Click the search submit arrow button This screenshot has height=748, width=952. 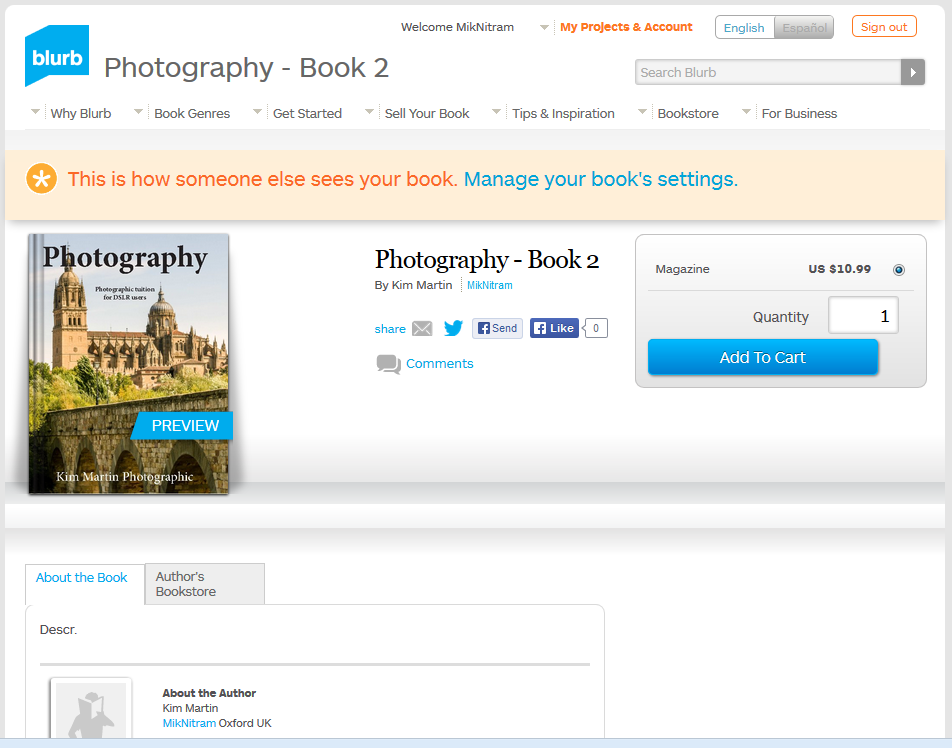(x=913, y=72)
